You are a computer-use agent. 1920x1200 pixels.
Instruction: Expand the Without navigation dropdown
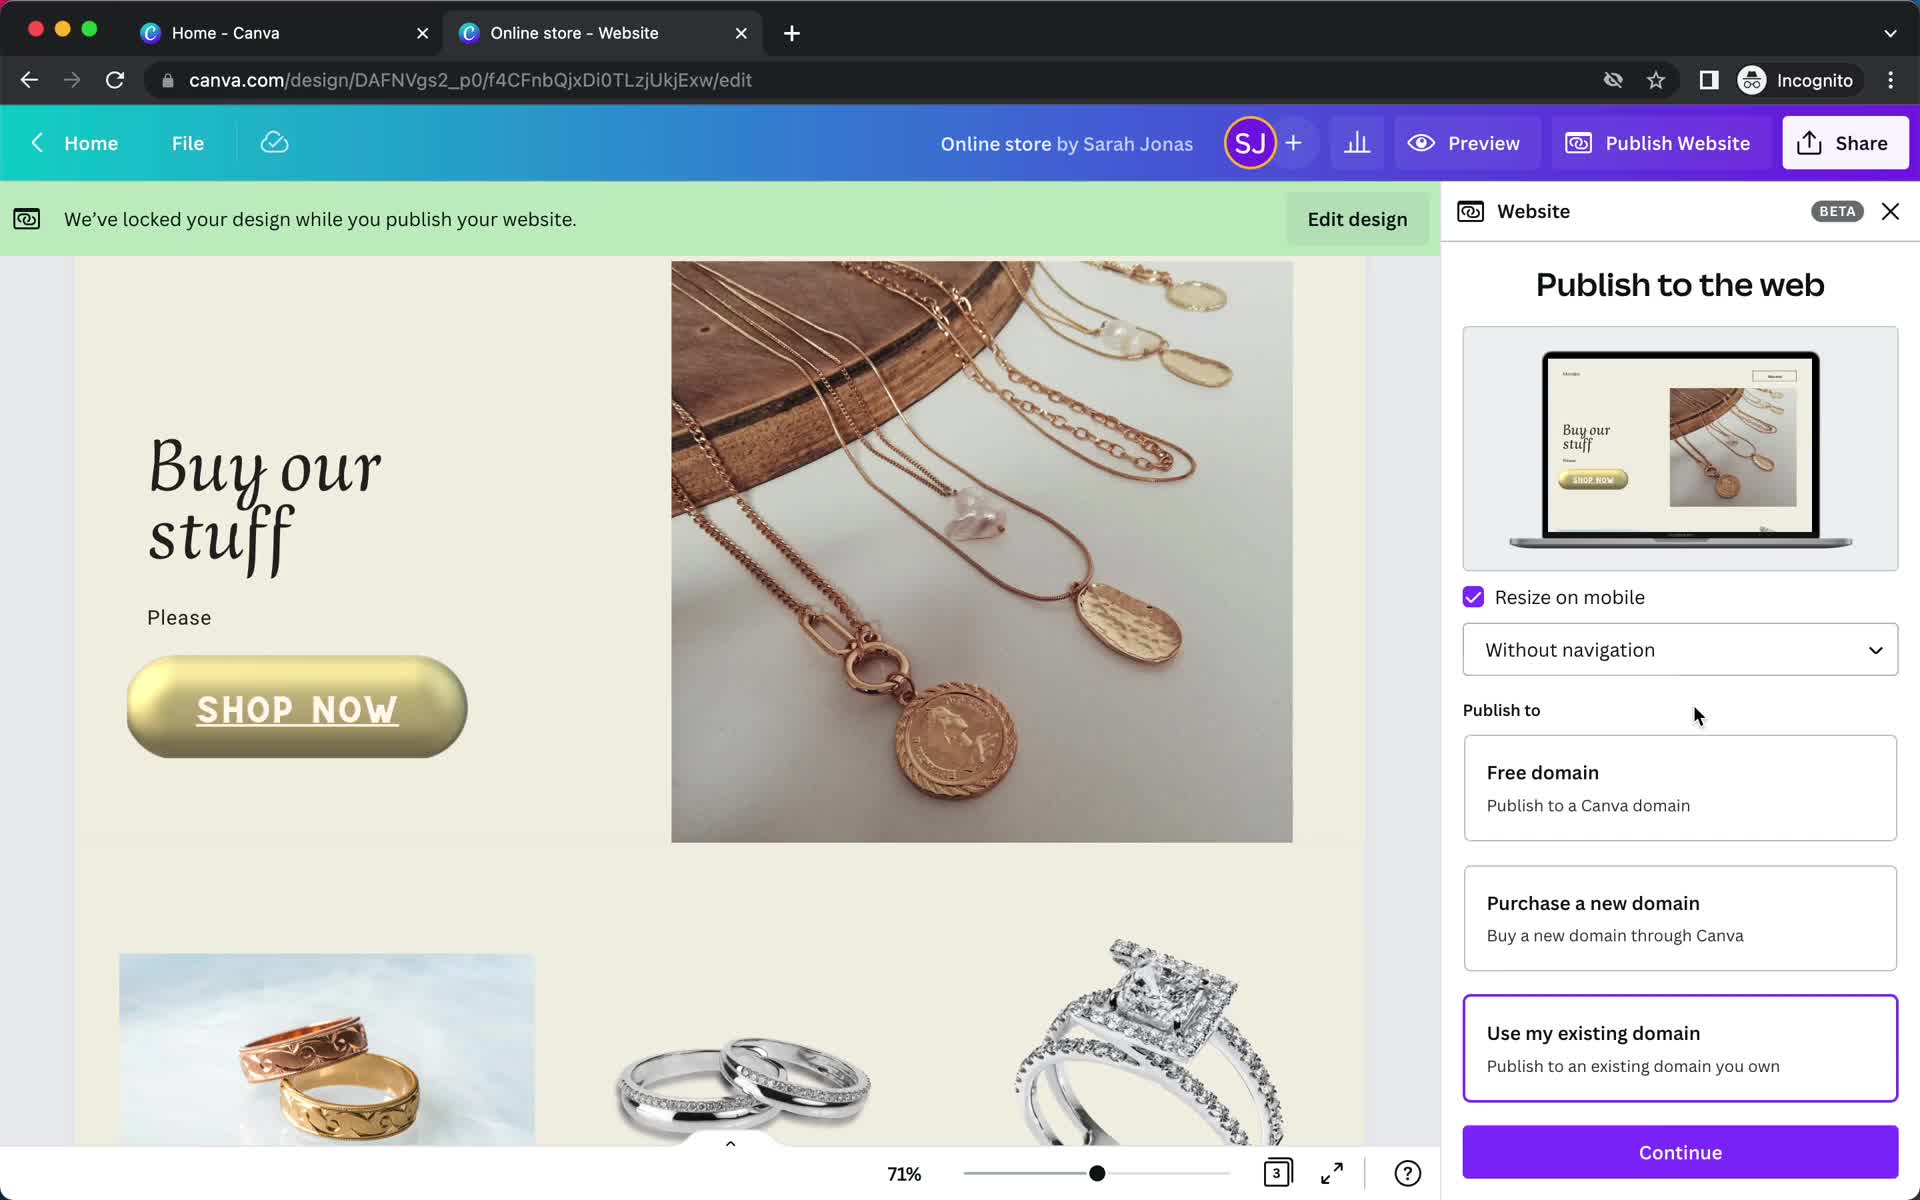coord(1682,650)
